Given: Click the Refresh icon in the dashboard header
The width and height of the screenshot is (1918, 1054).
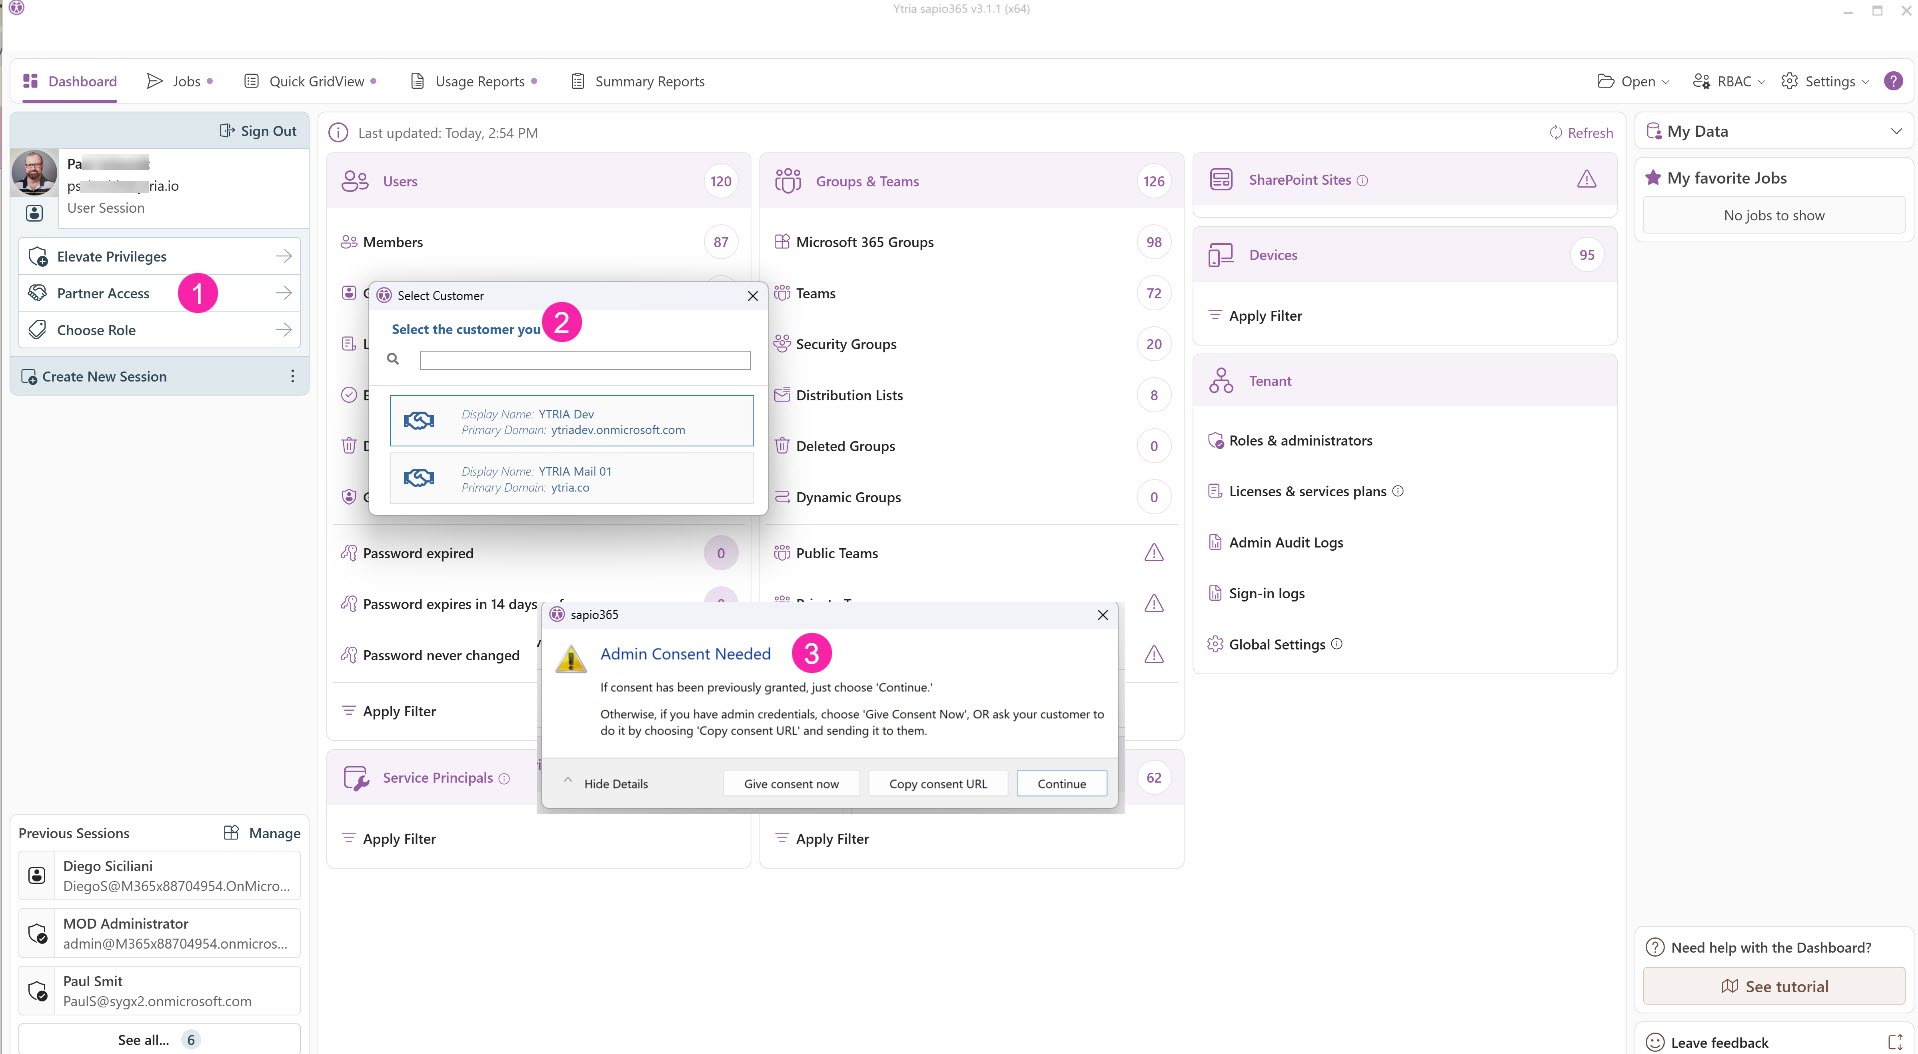Looking at the screenshot, I should click(1555, 133).
